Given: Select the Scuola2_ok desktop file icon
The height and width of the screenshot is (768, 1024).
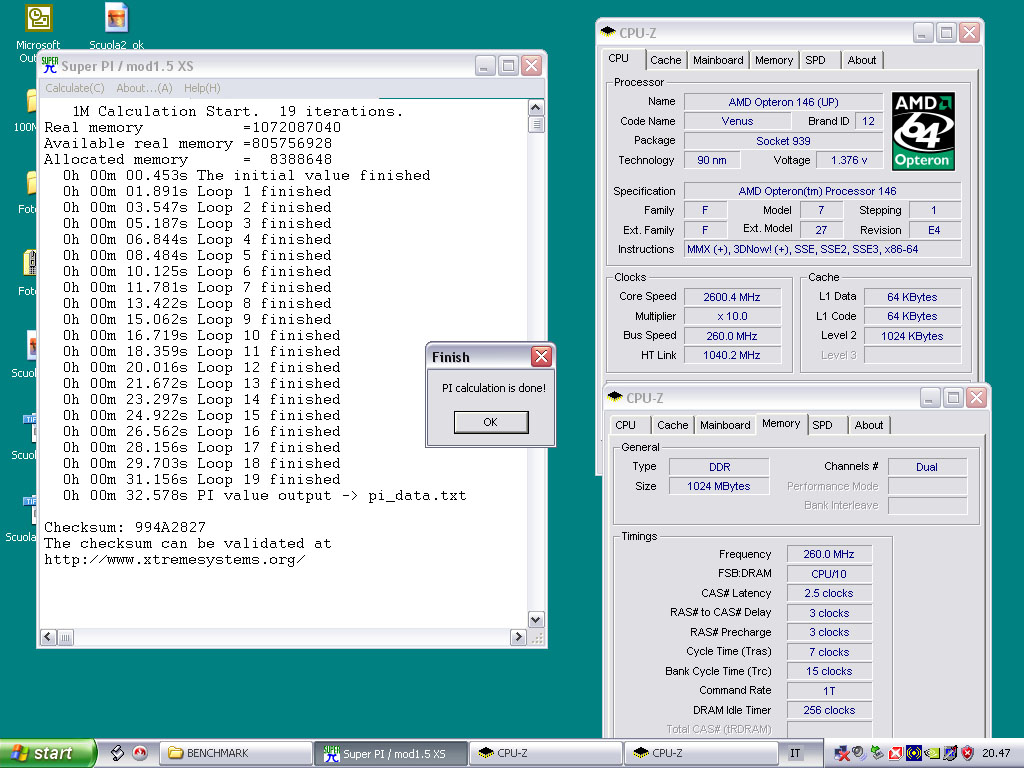Looking at the screenshot, I should (116, 17).
